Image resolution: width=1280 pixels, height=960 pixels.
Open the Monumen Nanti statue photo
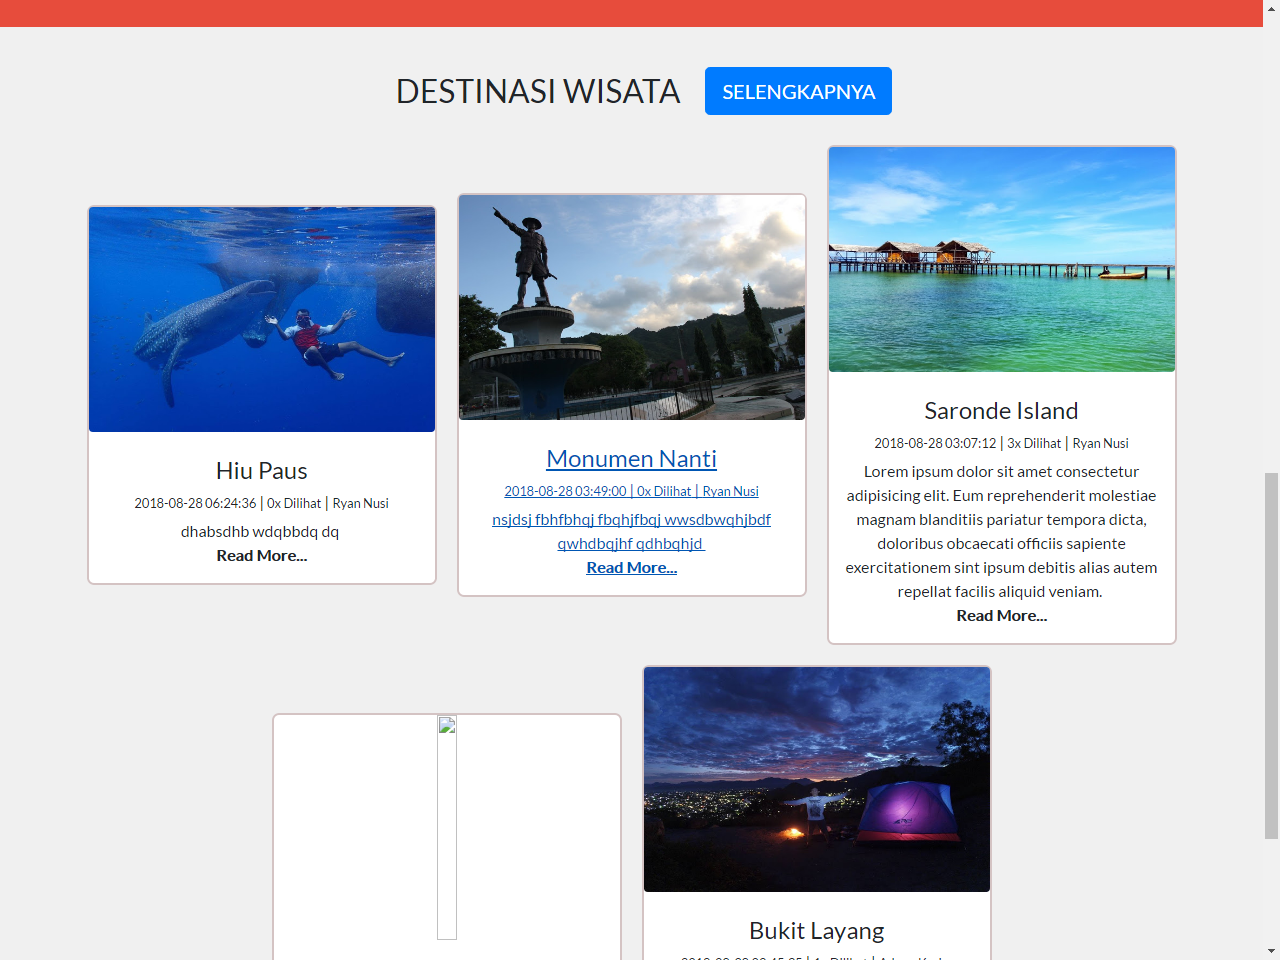click(632, 308)
